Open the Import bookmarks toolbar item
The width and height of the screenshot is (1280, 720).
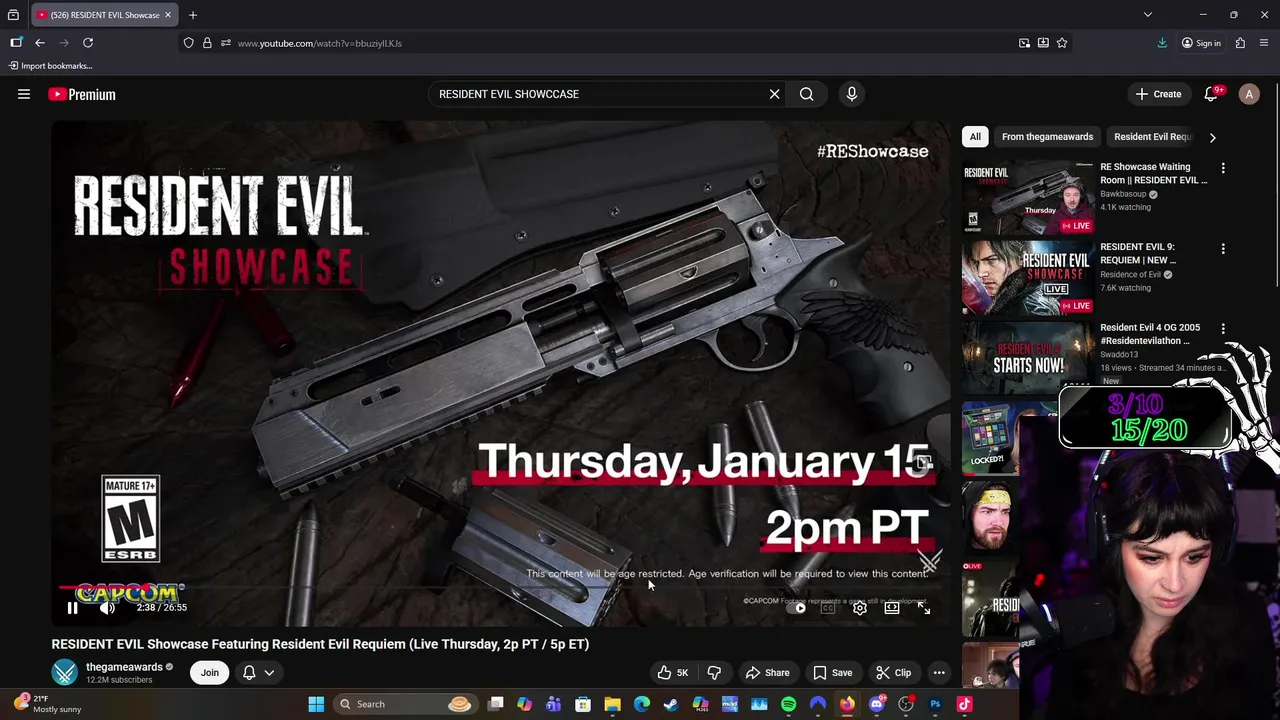pos(50,66)
